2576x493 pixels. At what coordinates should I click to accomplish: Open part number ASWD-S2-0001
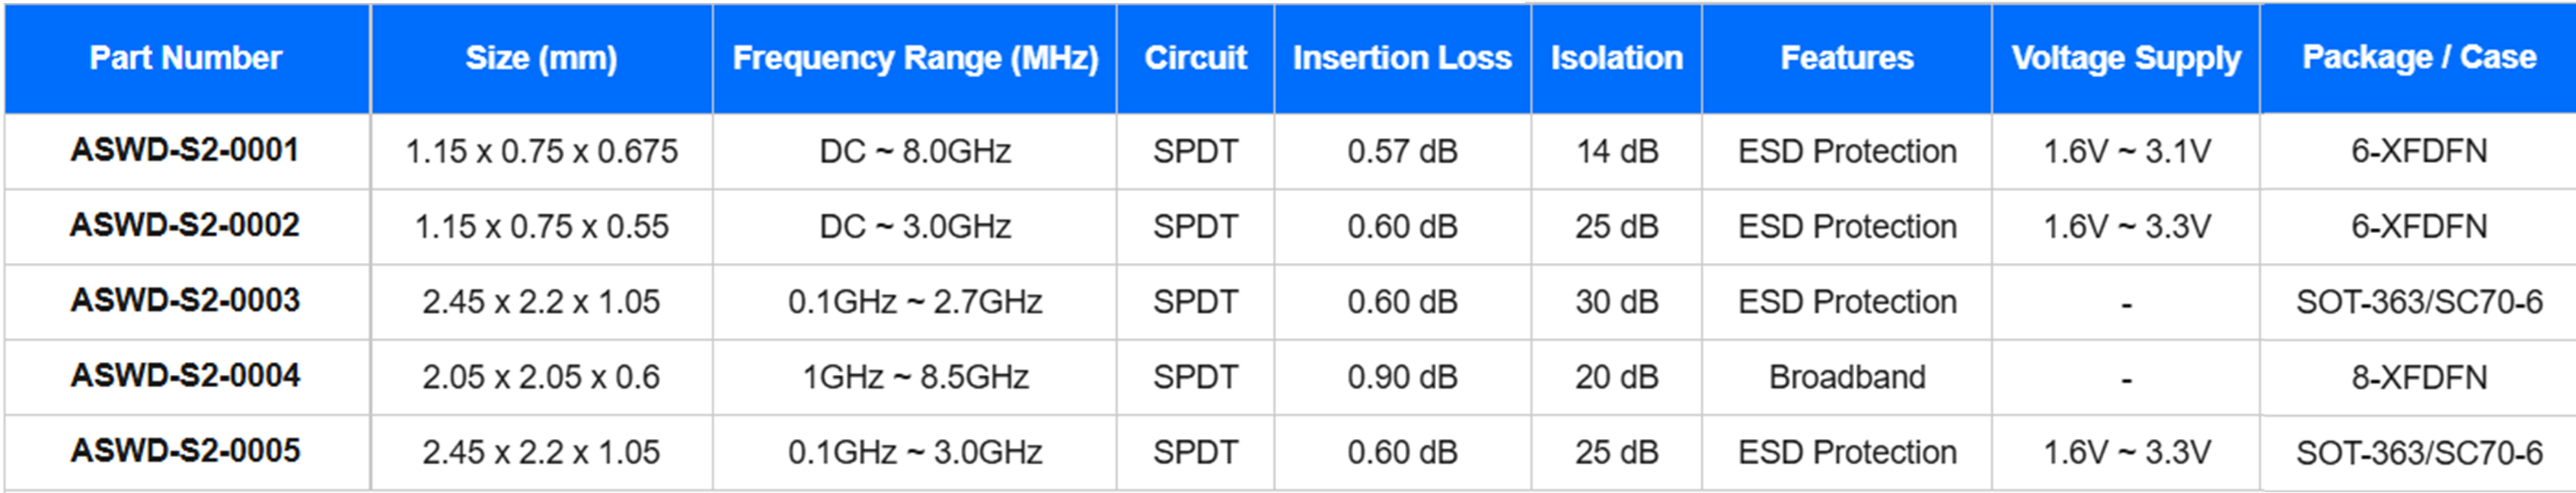click(185, 150)
